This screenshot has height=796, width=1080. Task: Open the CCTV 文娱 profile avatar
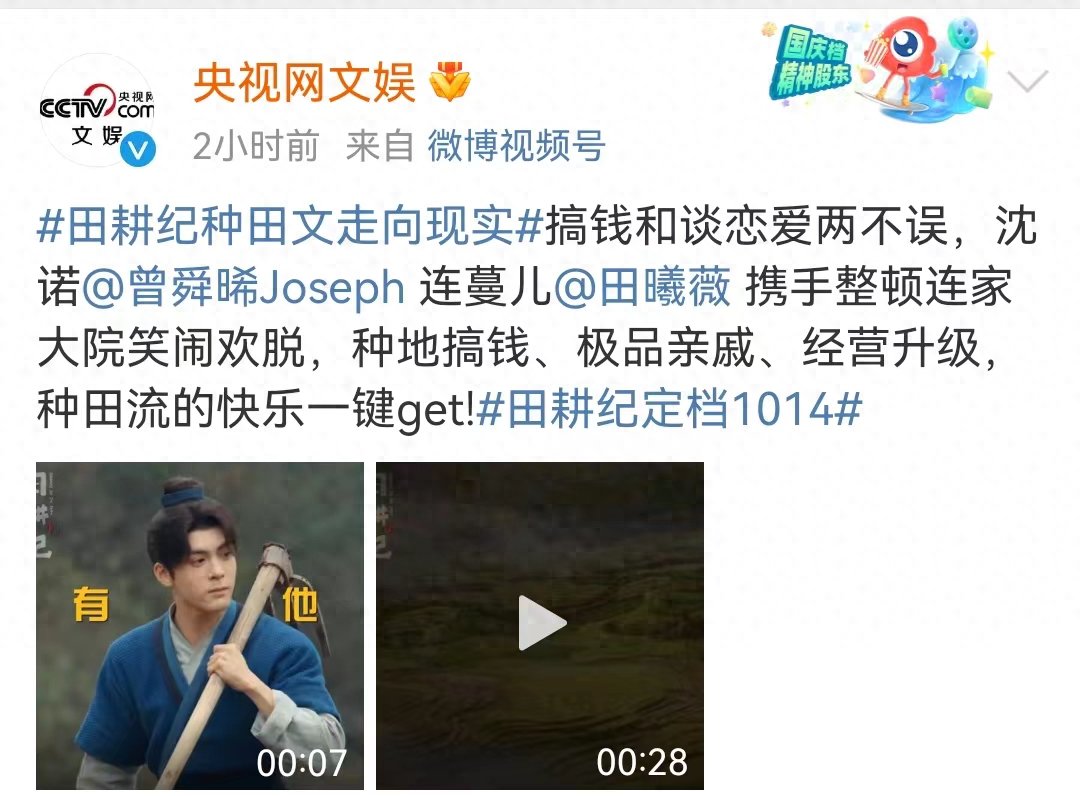[x=98, y=110]
